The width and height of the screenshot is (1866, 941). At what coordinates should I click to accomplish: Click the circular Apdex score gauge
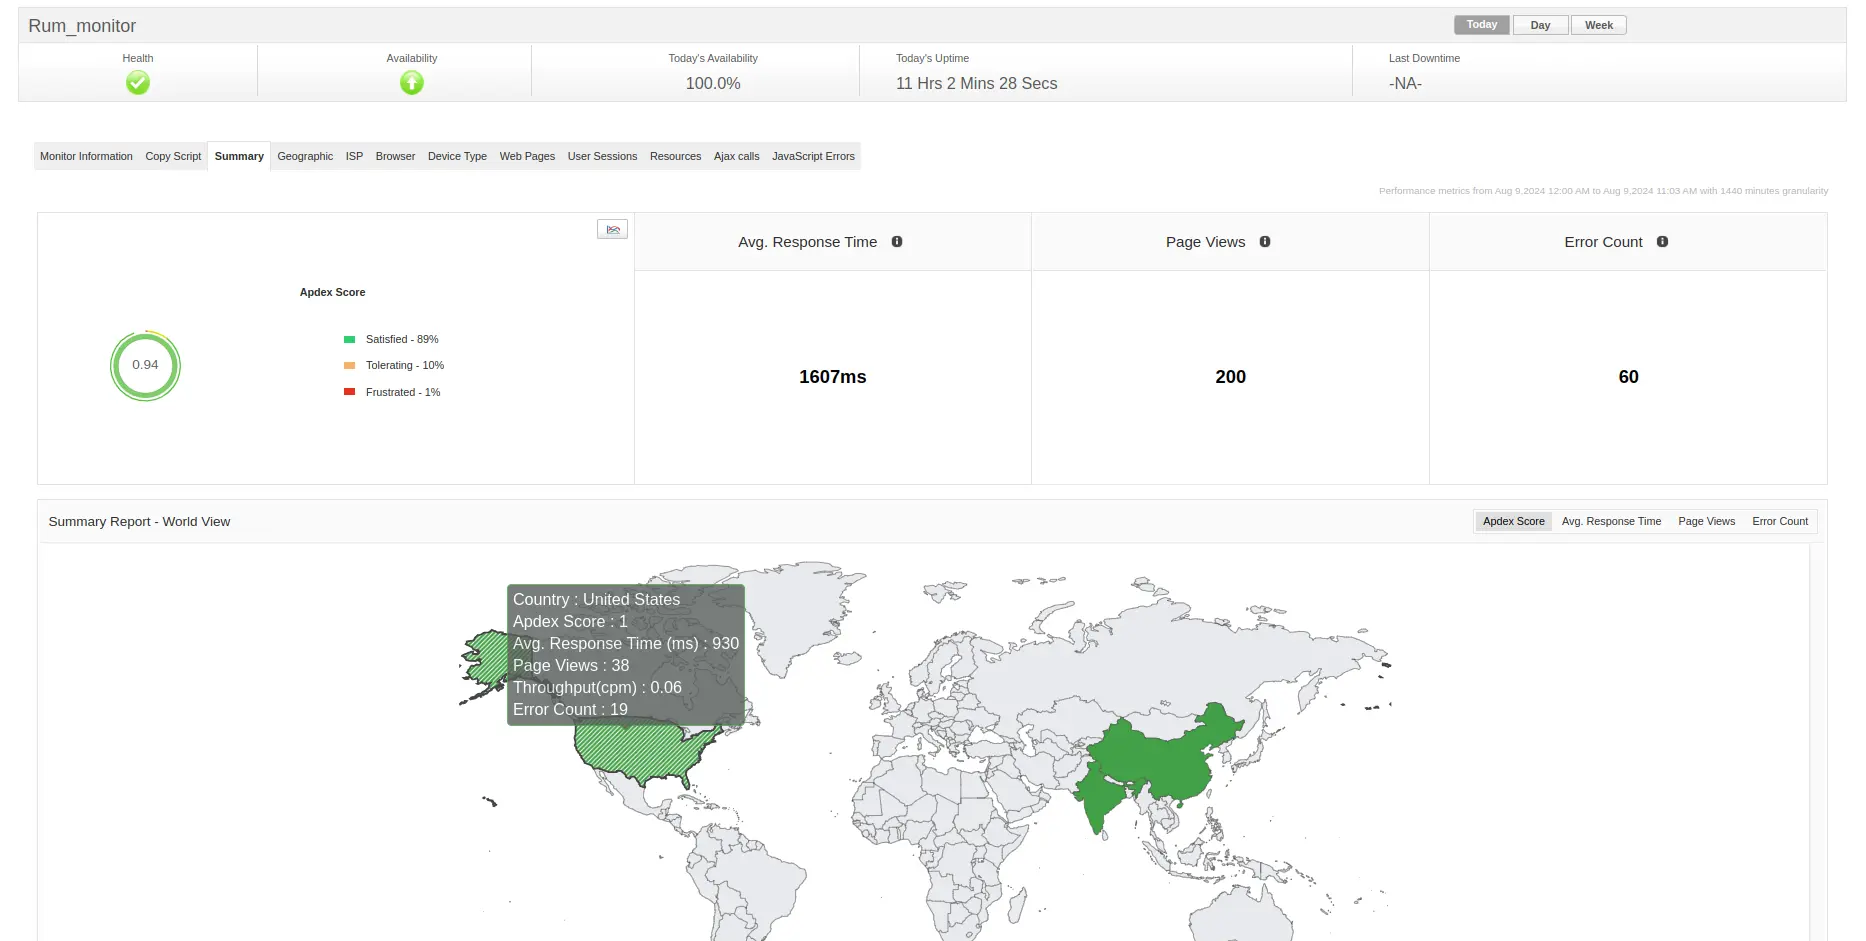click(x=145, y=366)
